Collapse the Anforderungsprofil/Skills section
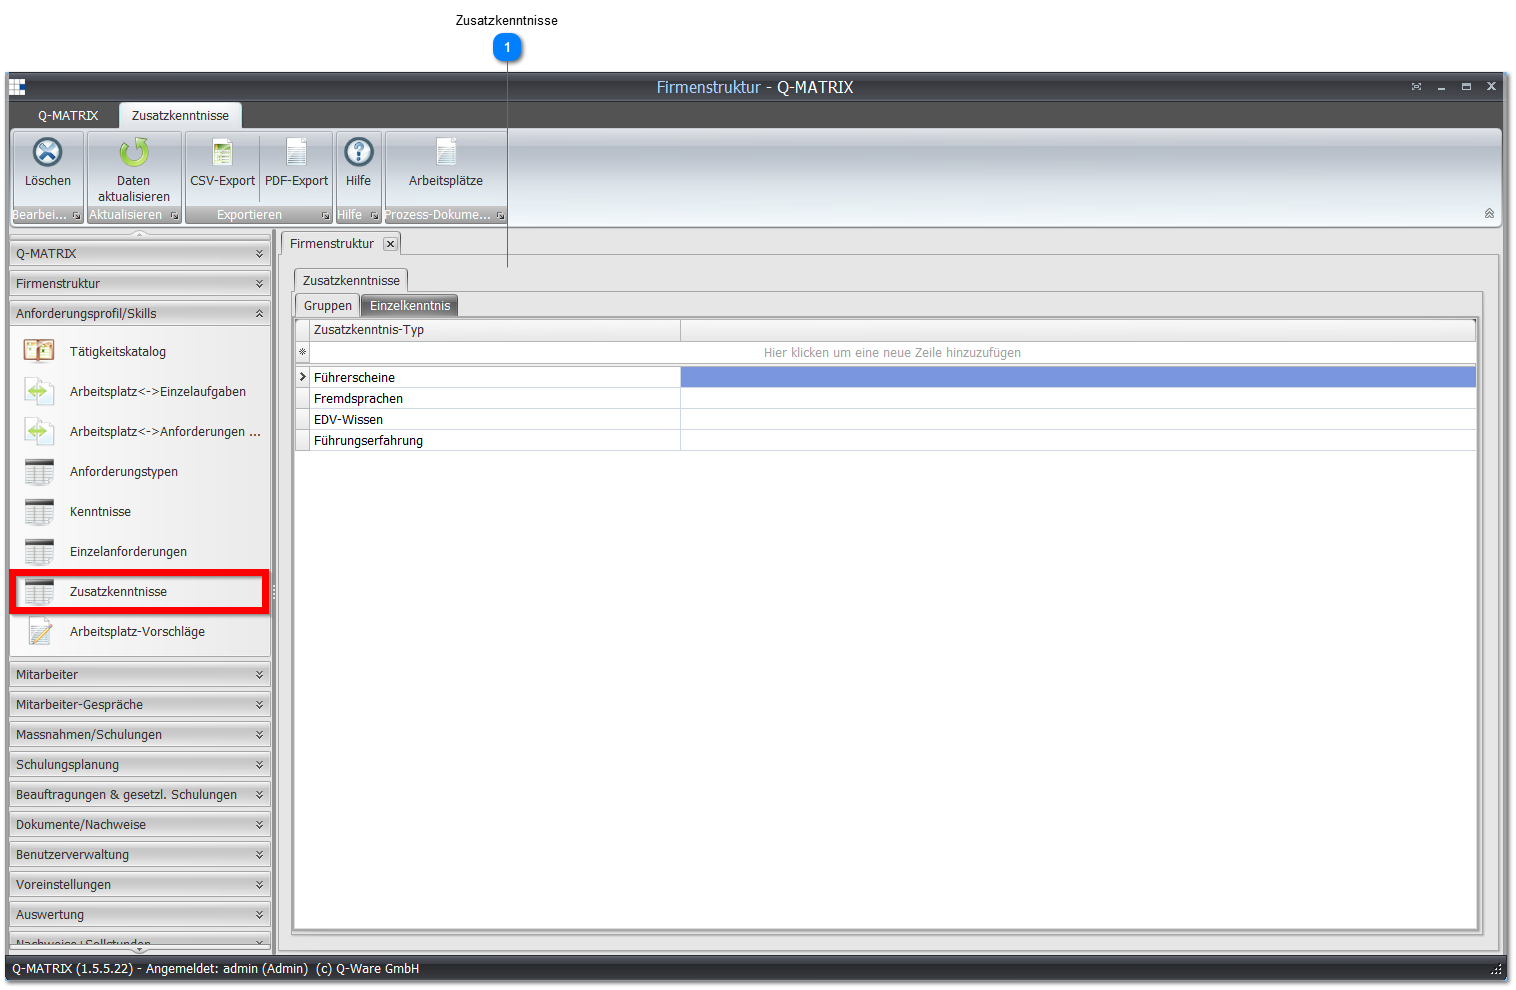The image size is (1516, 990). pos(140,314)
